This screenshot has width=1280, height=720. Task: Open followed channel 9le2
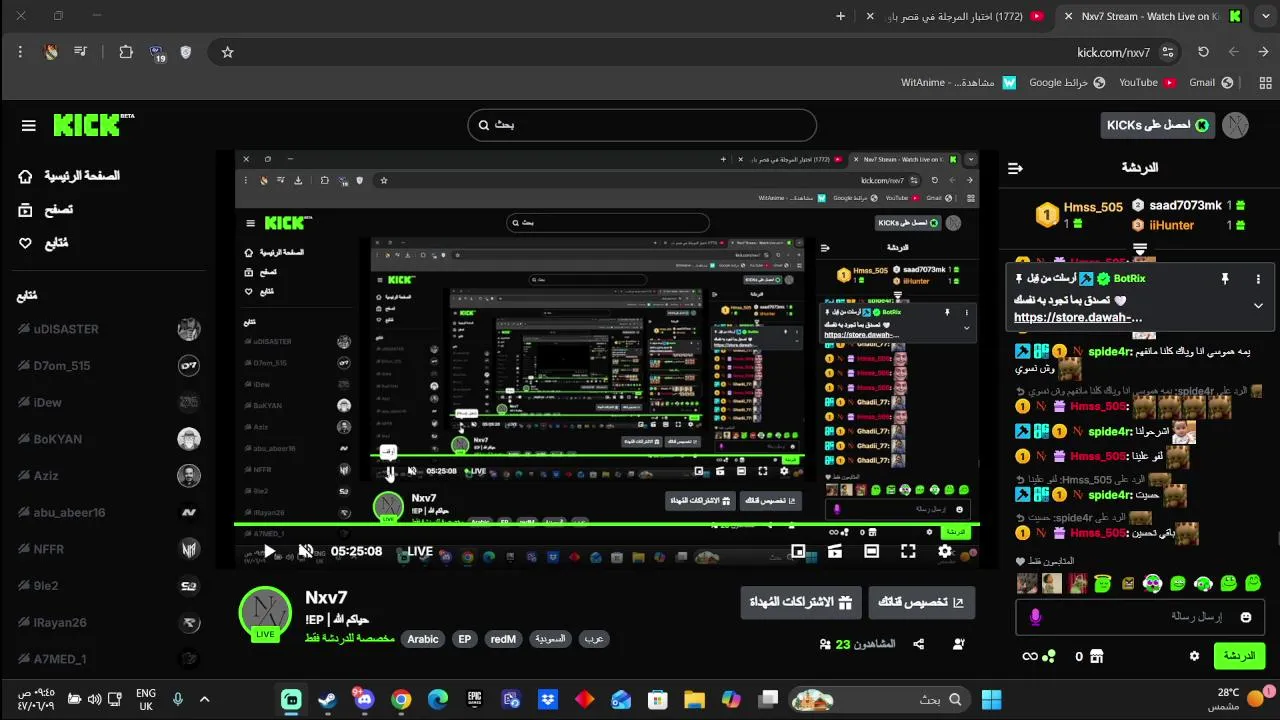(x=109, y=586)
